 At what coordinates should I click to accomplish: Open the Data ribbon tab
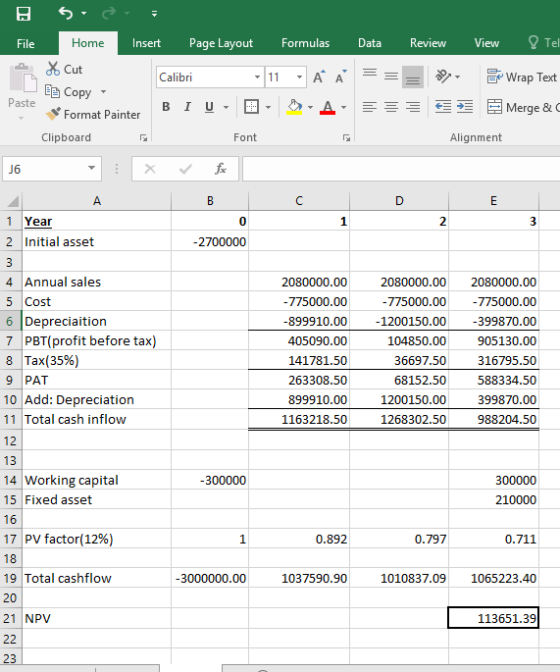(370, 43)
